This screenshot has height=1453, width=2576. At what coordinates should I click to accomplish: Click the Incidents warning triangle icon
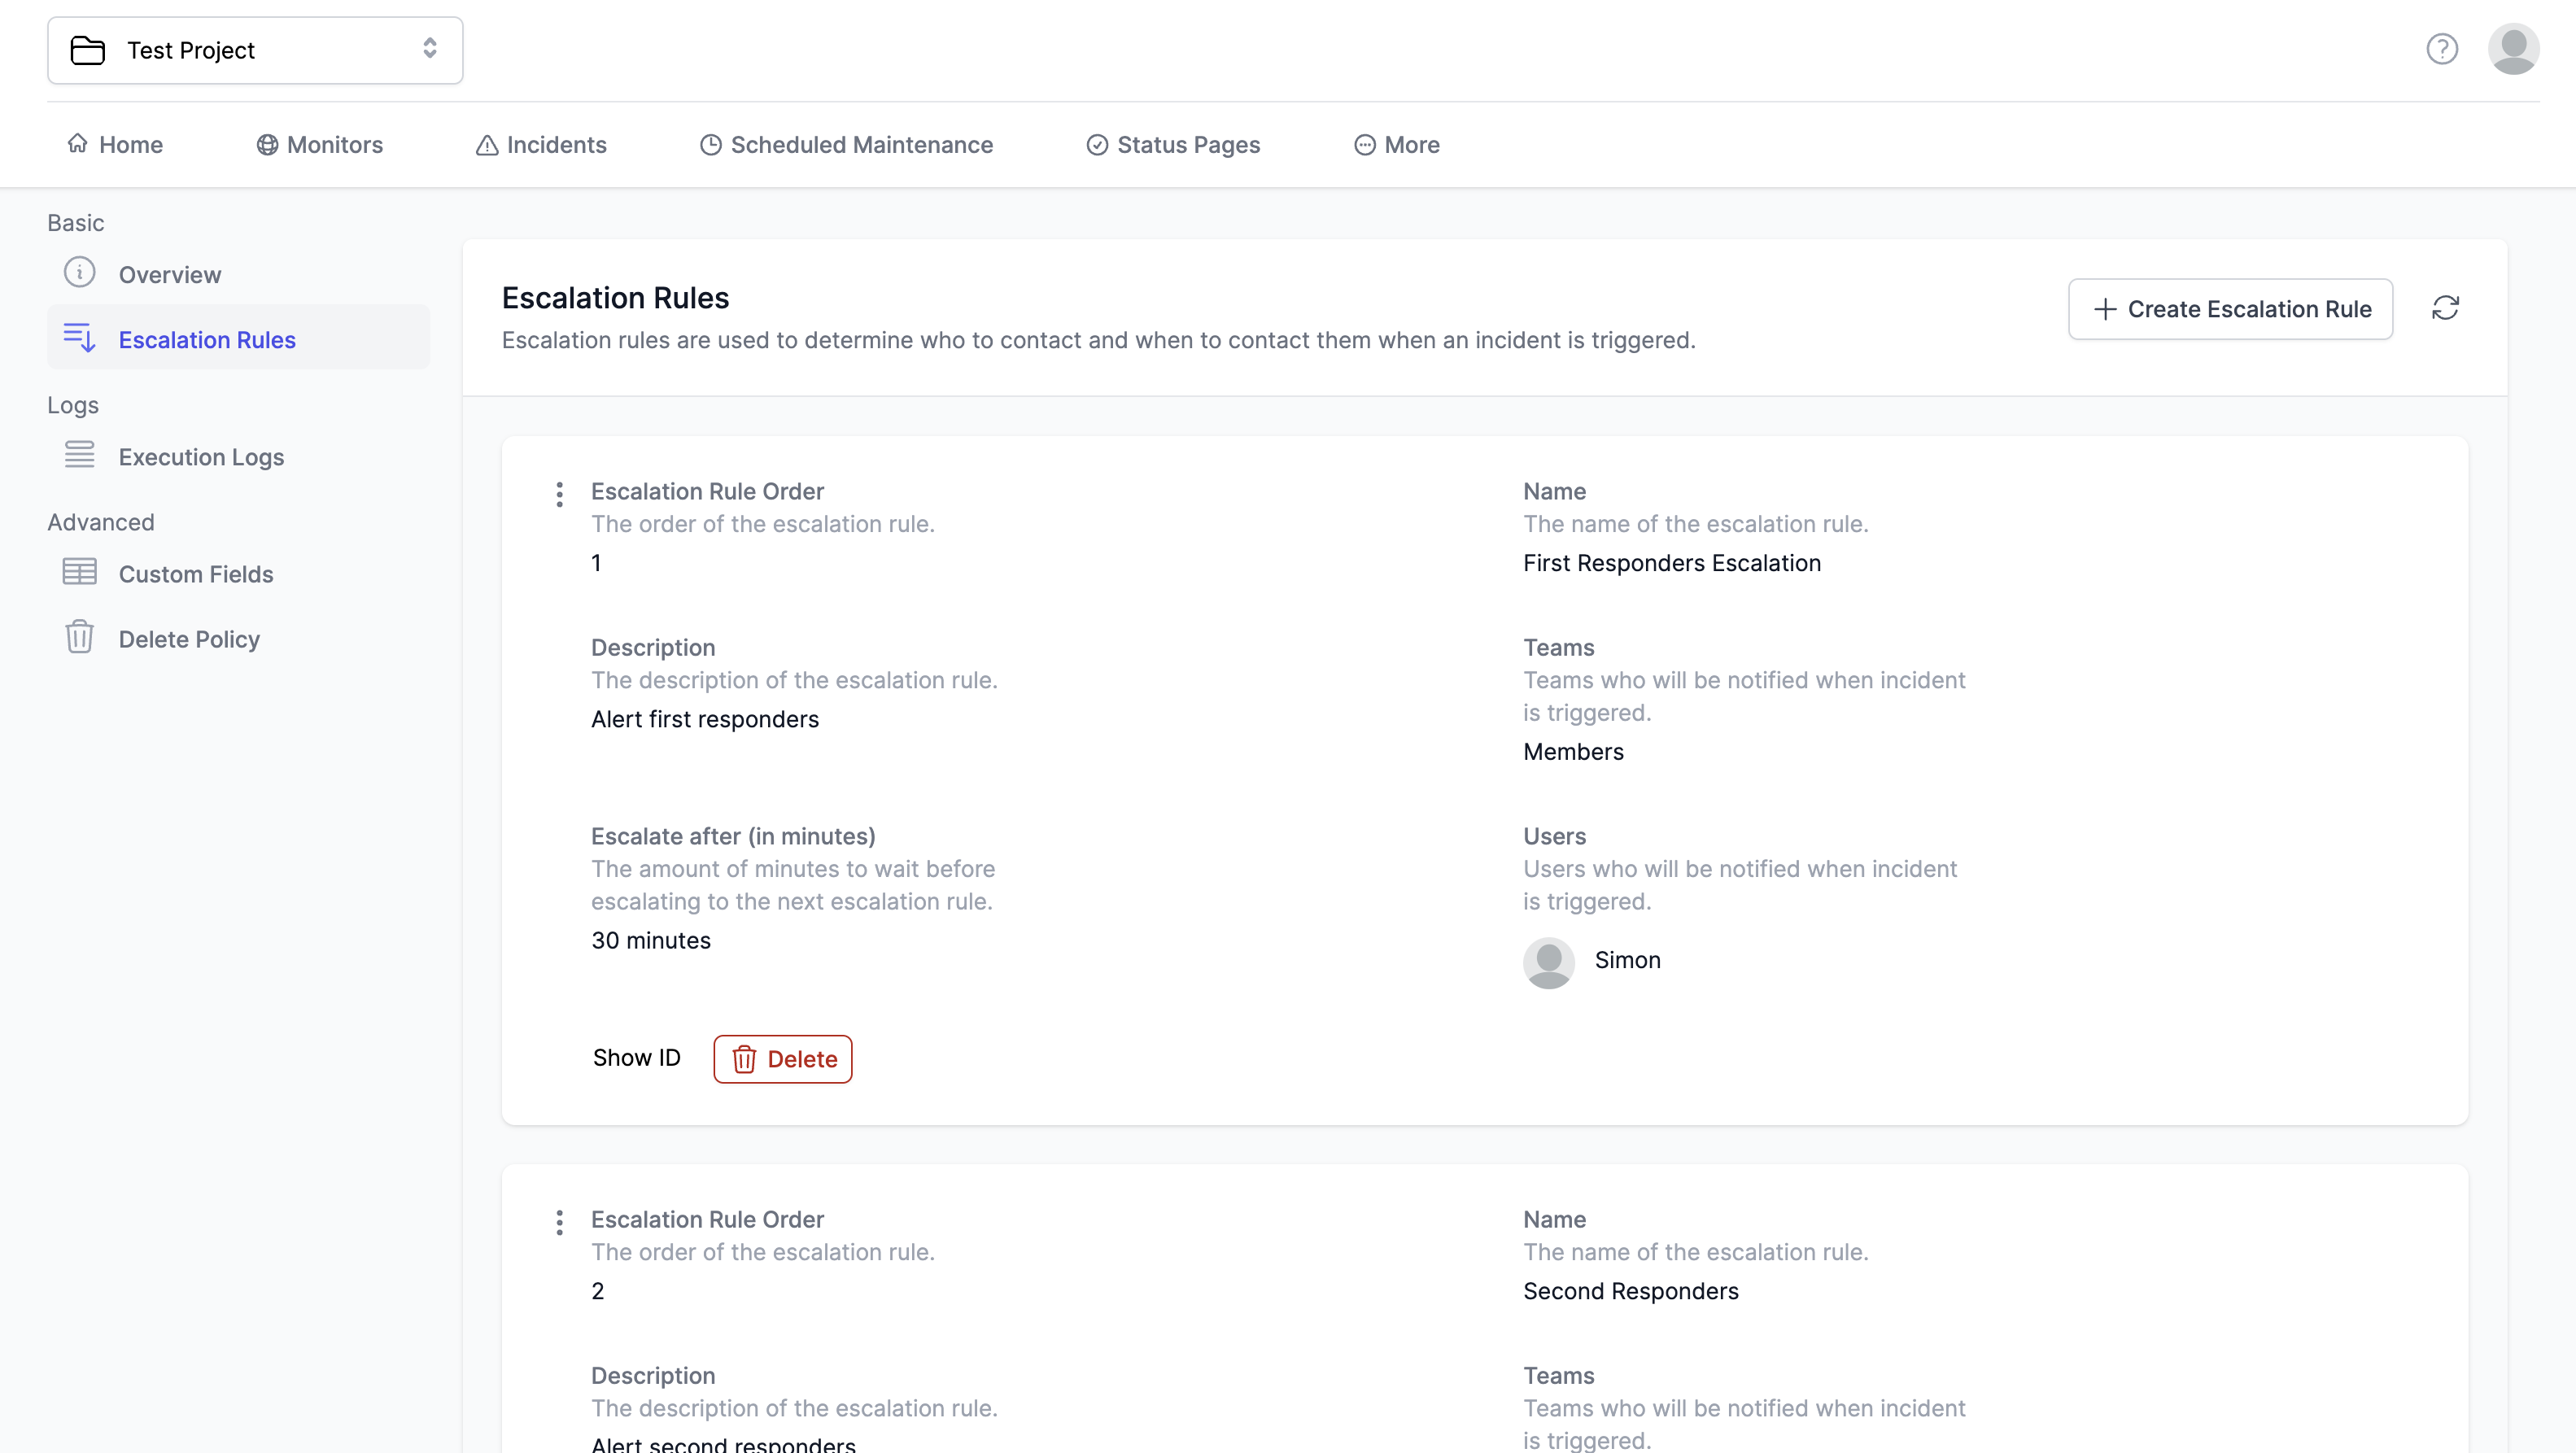(x=487, y=145)
